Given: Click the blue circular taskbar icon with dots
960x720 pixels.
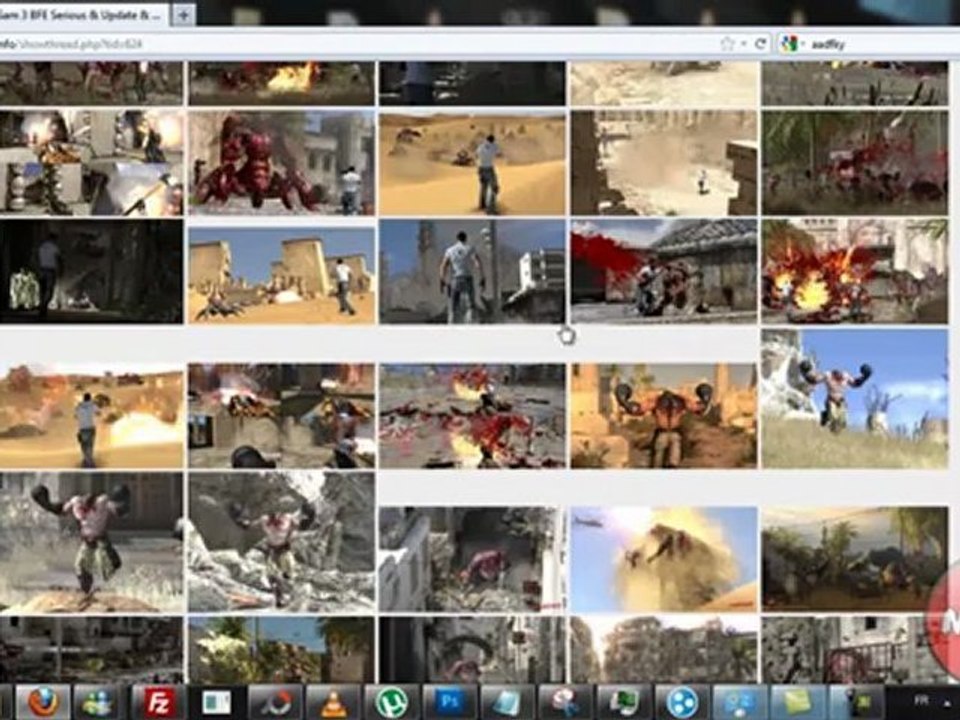Looking at the screenshot, I should coord(681,702).
